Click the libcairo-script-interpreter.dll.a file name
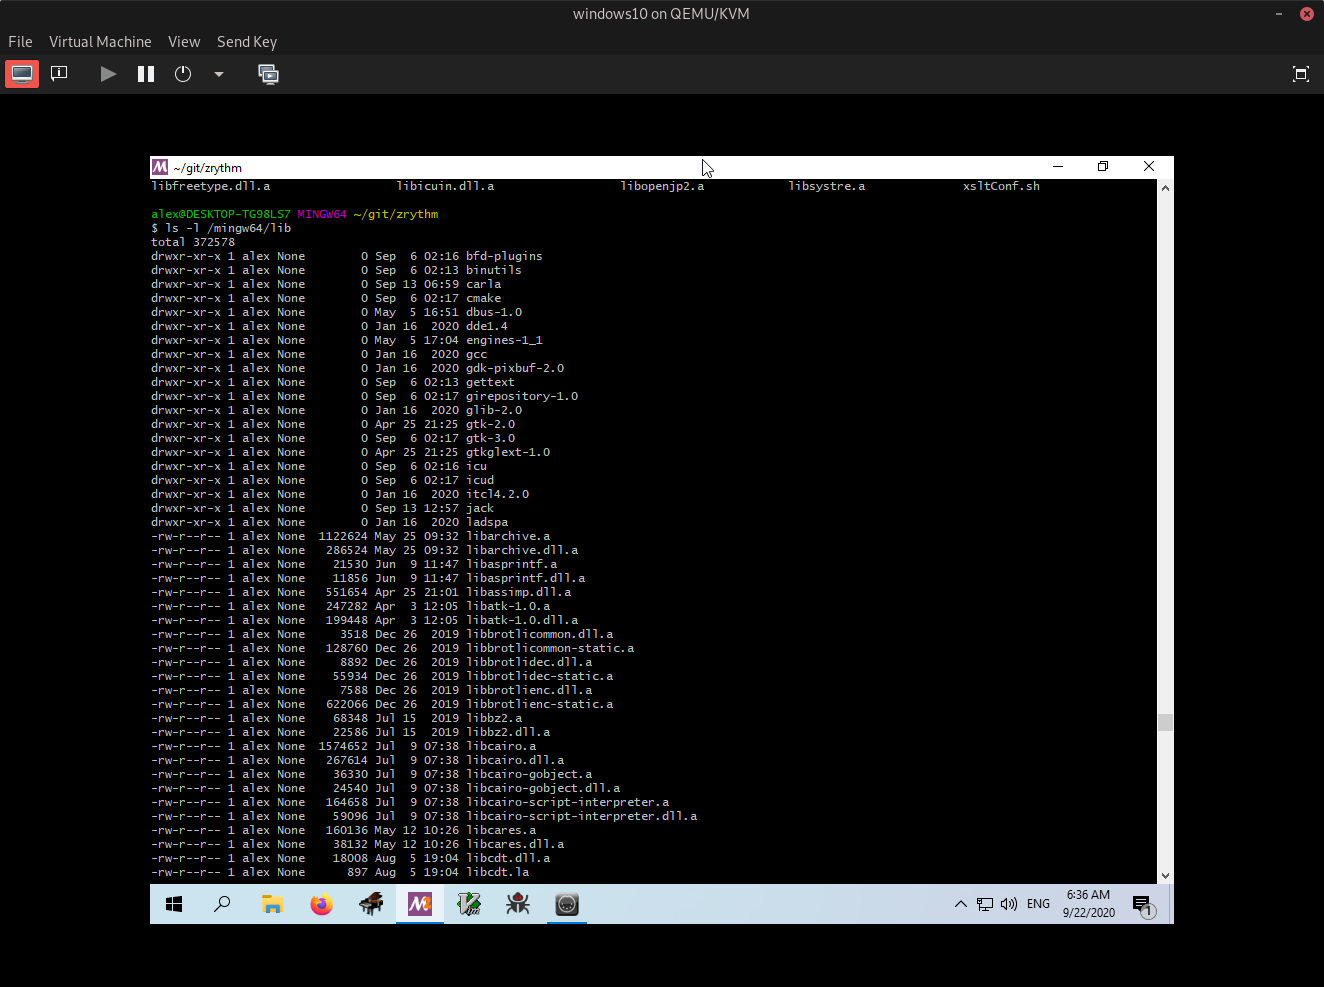The width and height of the screenshot is (1324, 987). [x=582, y=816]
